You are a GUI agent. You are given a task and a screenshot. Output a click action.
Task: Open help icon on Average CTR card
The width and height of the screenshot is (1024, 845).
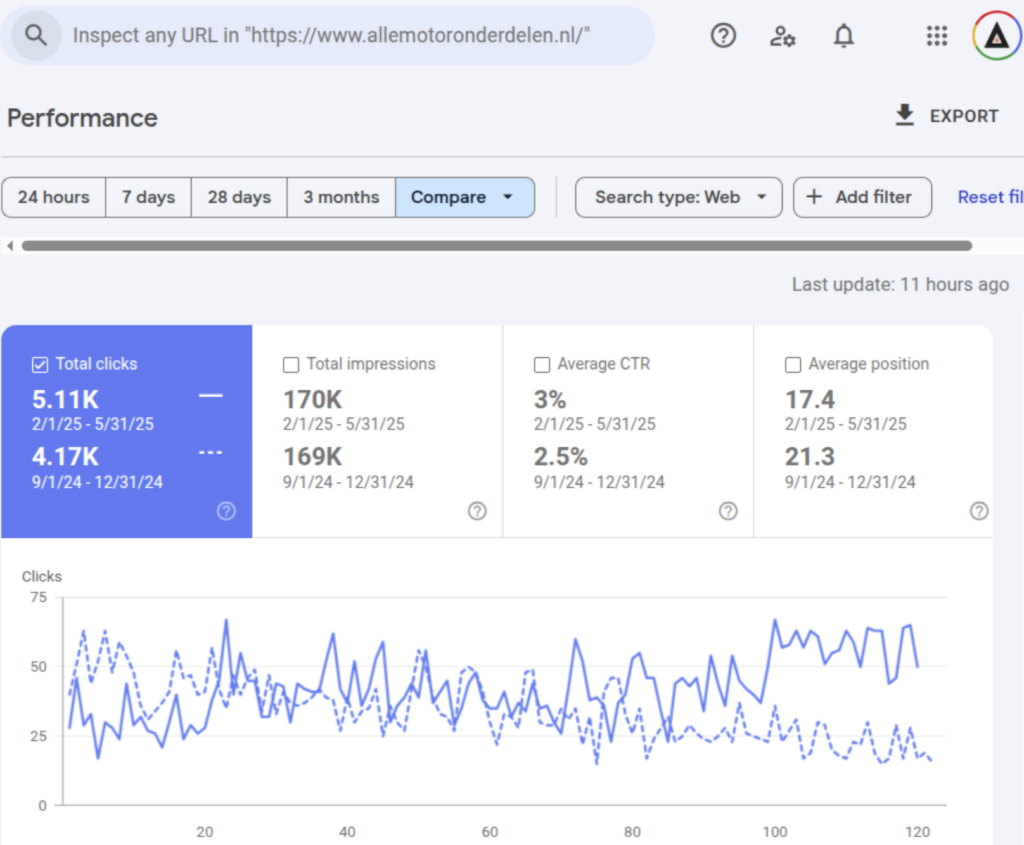pyautogui.click(x=728, y=511)
